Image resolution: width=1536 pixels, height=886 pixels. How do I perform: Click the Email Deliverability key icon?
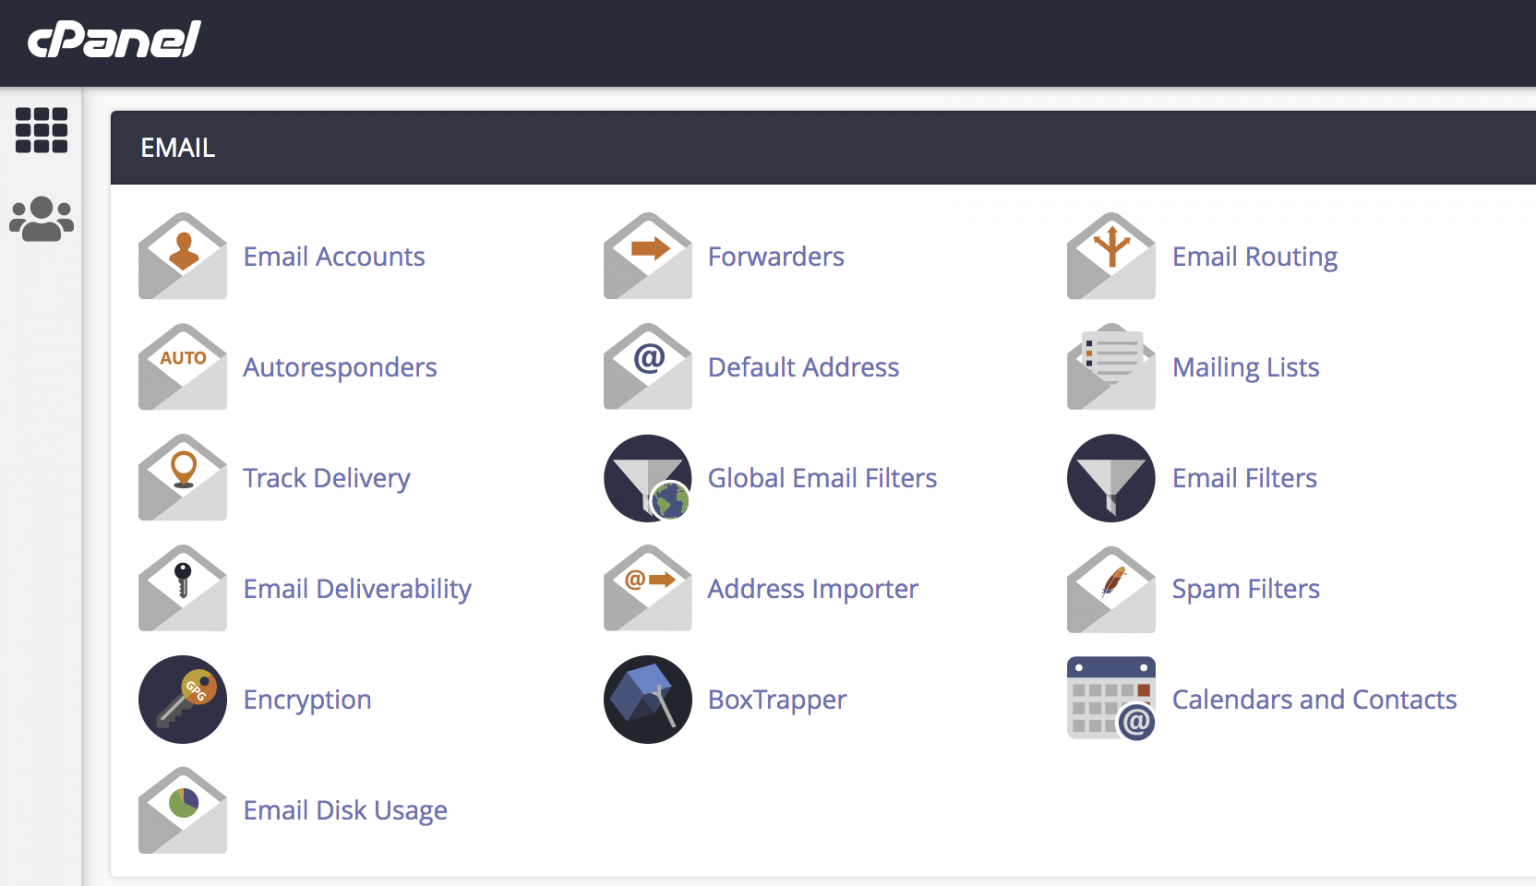point(182,589)
